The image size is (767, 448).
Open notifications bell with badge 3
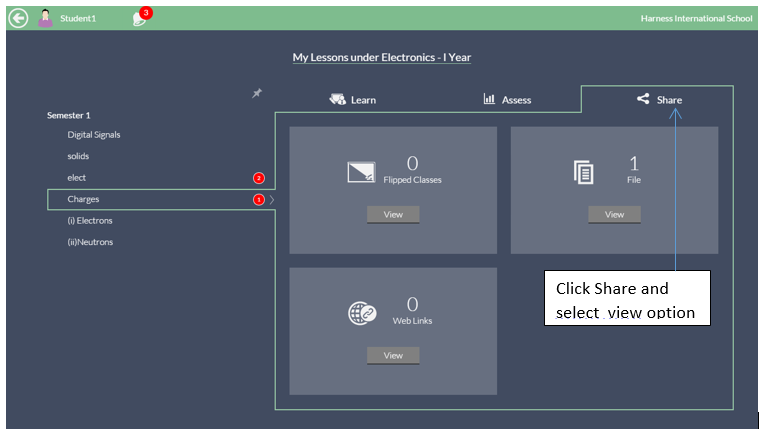coord(141,17)
